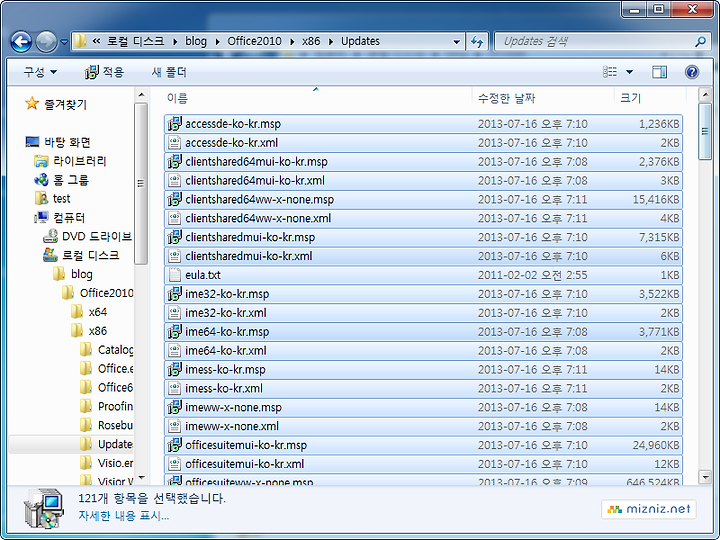Click the imeww-x-none.msp patch icon
Screen dimensions: 720x540
(174, 407)
